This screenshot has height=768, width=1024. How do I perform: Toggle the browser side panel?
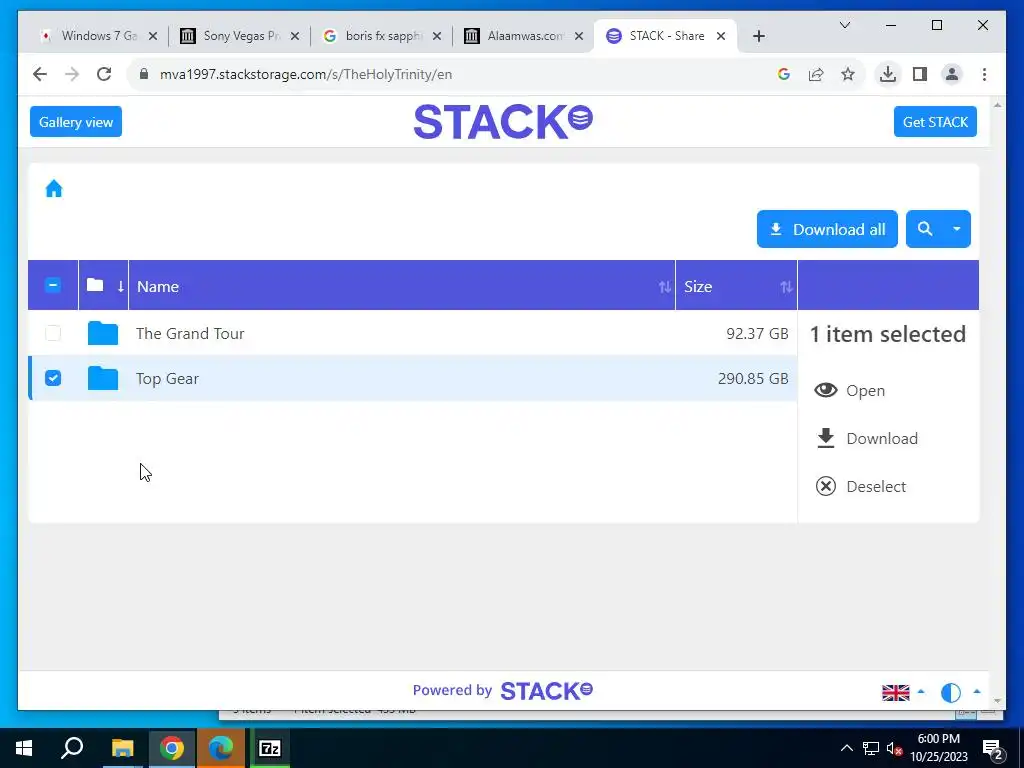coord(920,74)
